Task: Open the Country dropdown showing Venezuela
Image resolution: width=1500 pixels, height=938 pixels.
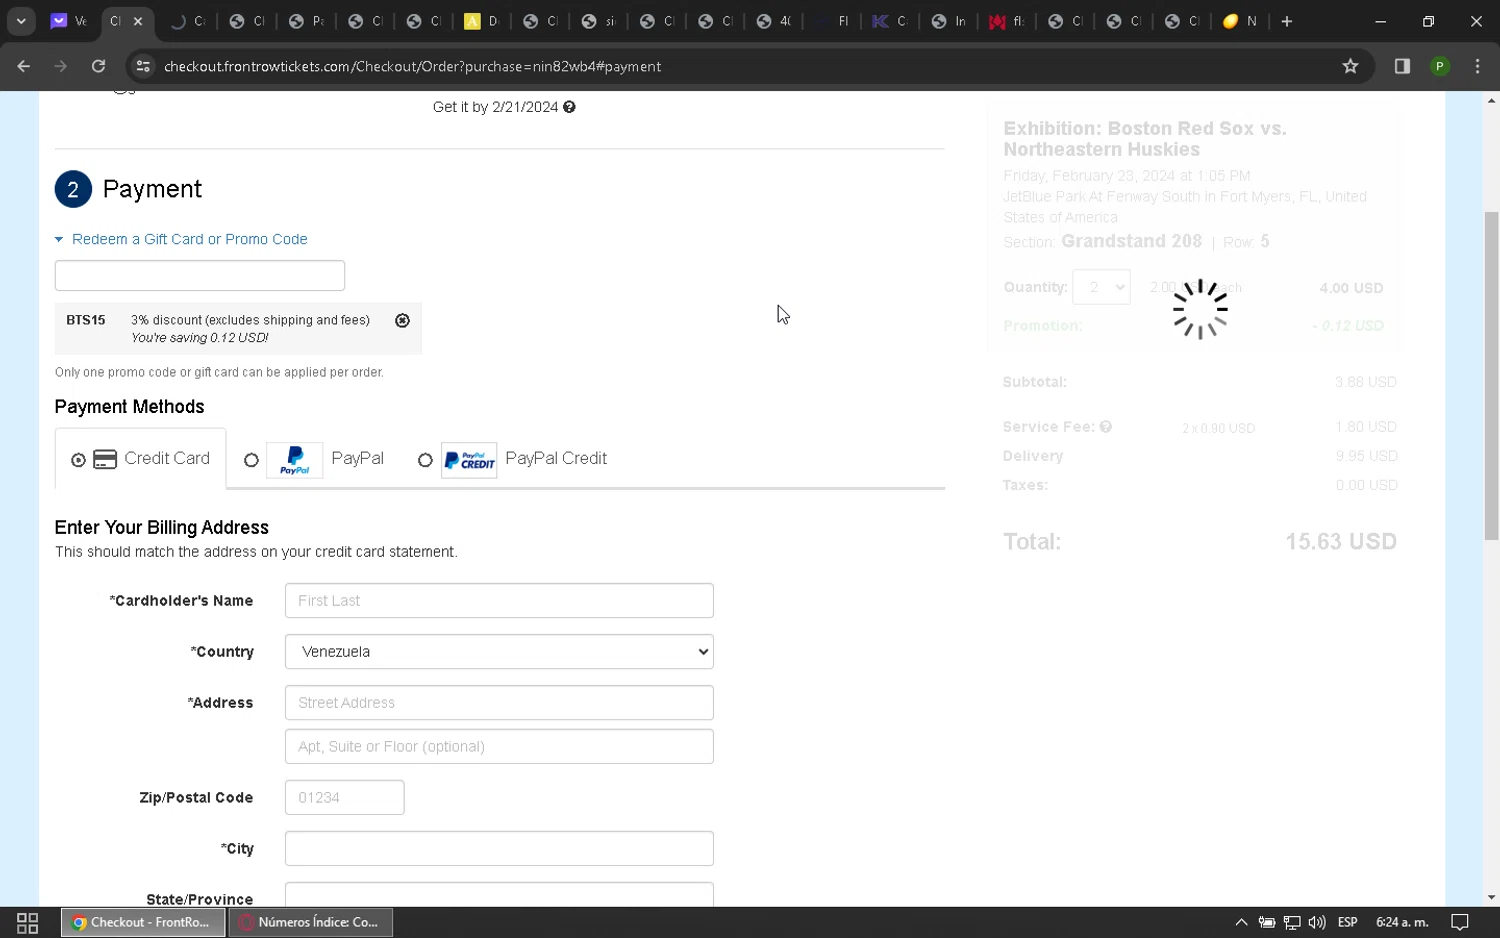Action: [x=499, y=652]
